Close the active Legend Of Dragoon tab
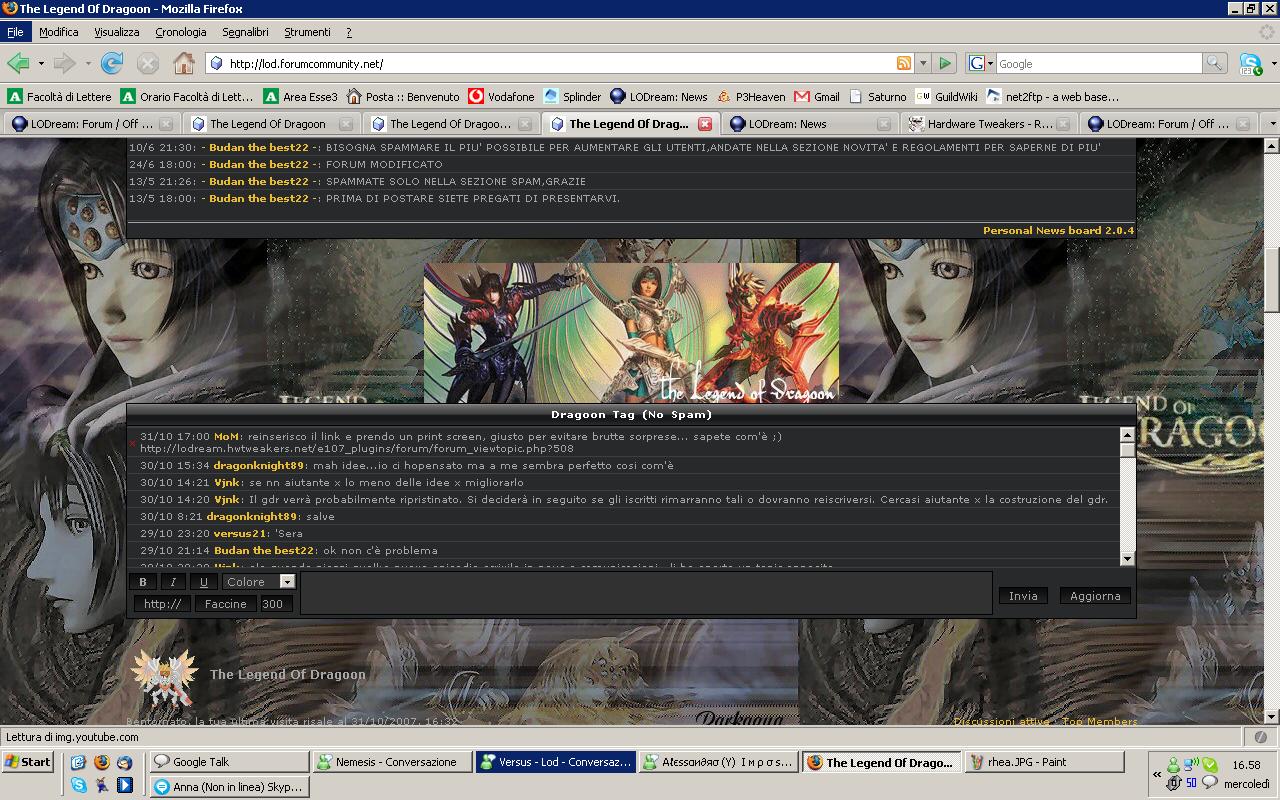The height and width of the screenshot is (800, 1280). [705, 124]
